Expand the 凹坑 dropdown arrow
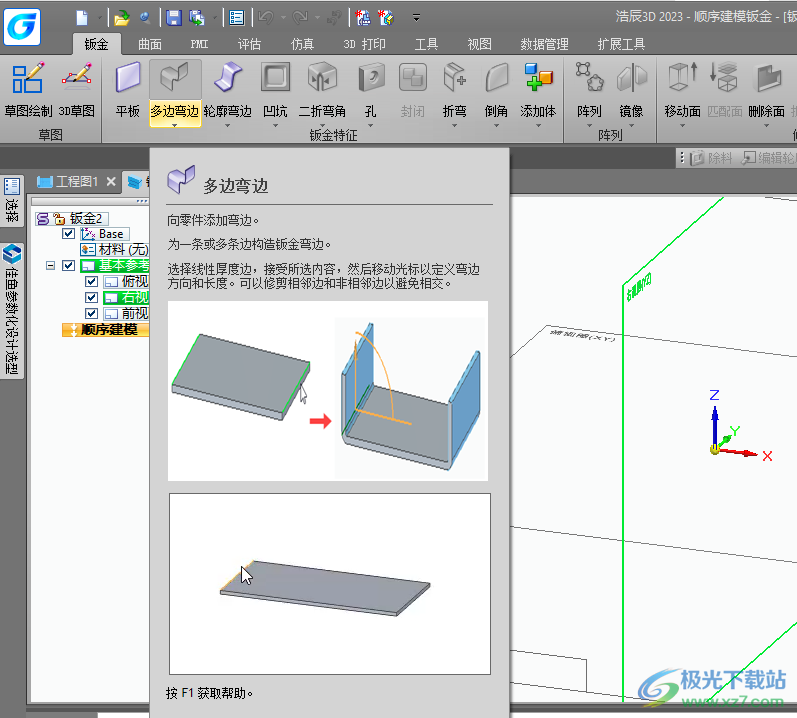This screenshot has height=718, width=797. click(x=275, y=124)
